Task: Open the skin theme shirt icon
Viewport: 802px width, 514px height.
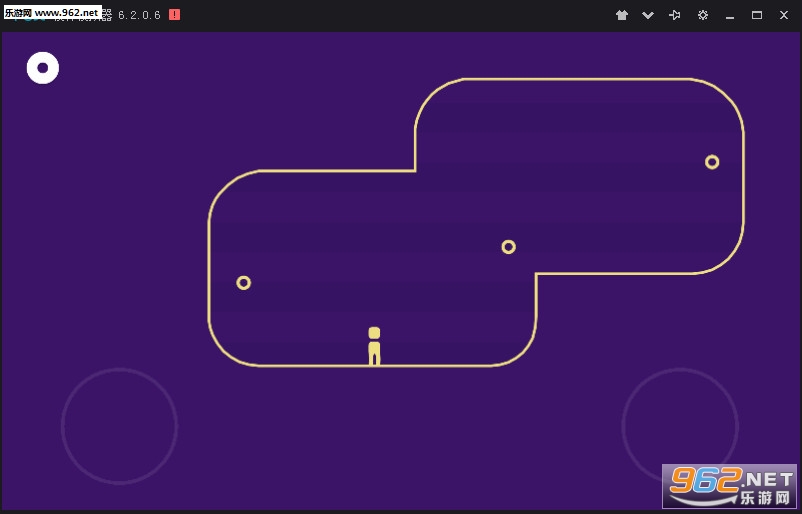Action: click(x=621, y=15)
